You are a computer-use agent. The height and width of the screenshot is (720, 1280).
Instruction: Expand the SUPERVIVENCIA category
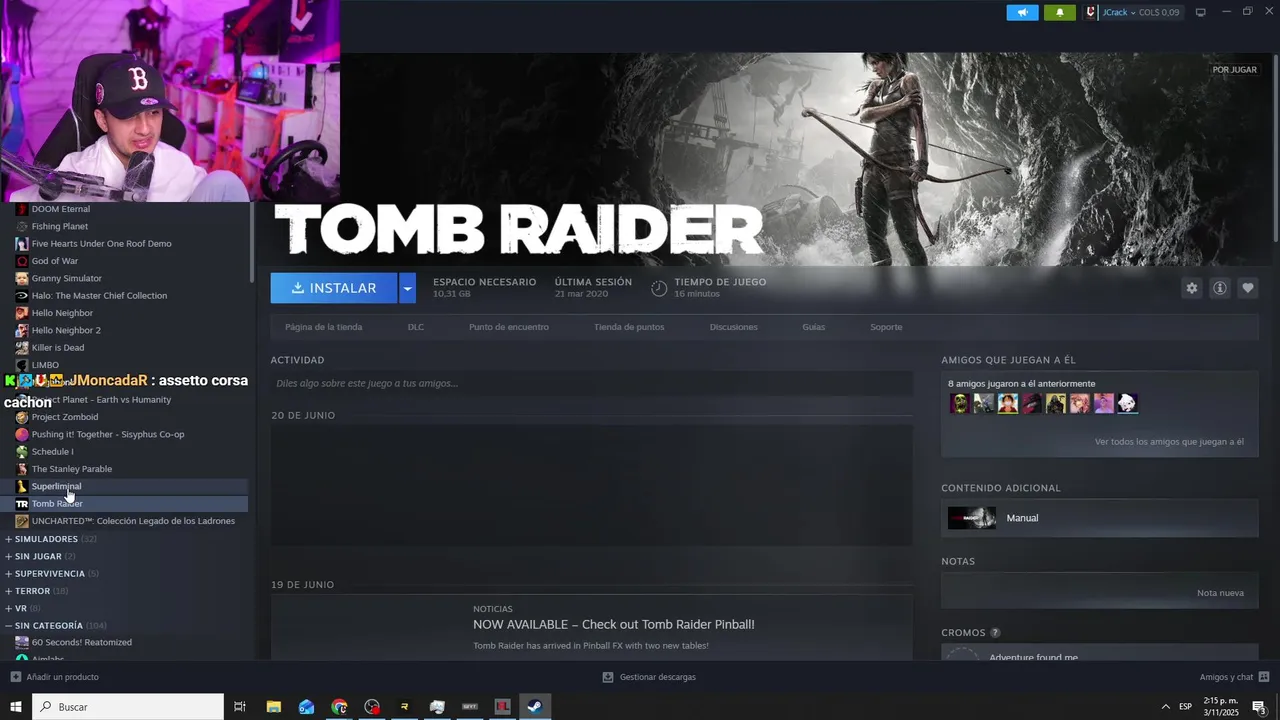9,574
